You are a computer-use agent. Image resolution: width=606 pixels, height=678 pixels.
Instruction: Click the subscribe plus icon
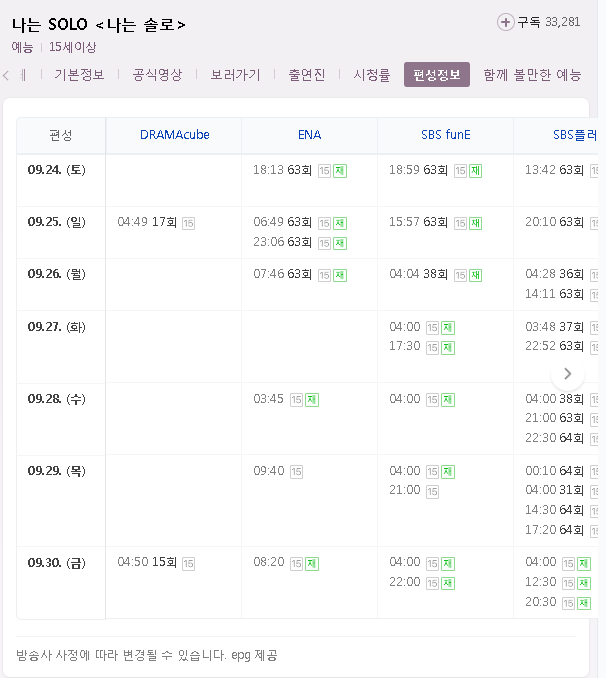coord(505,22)
